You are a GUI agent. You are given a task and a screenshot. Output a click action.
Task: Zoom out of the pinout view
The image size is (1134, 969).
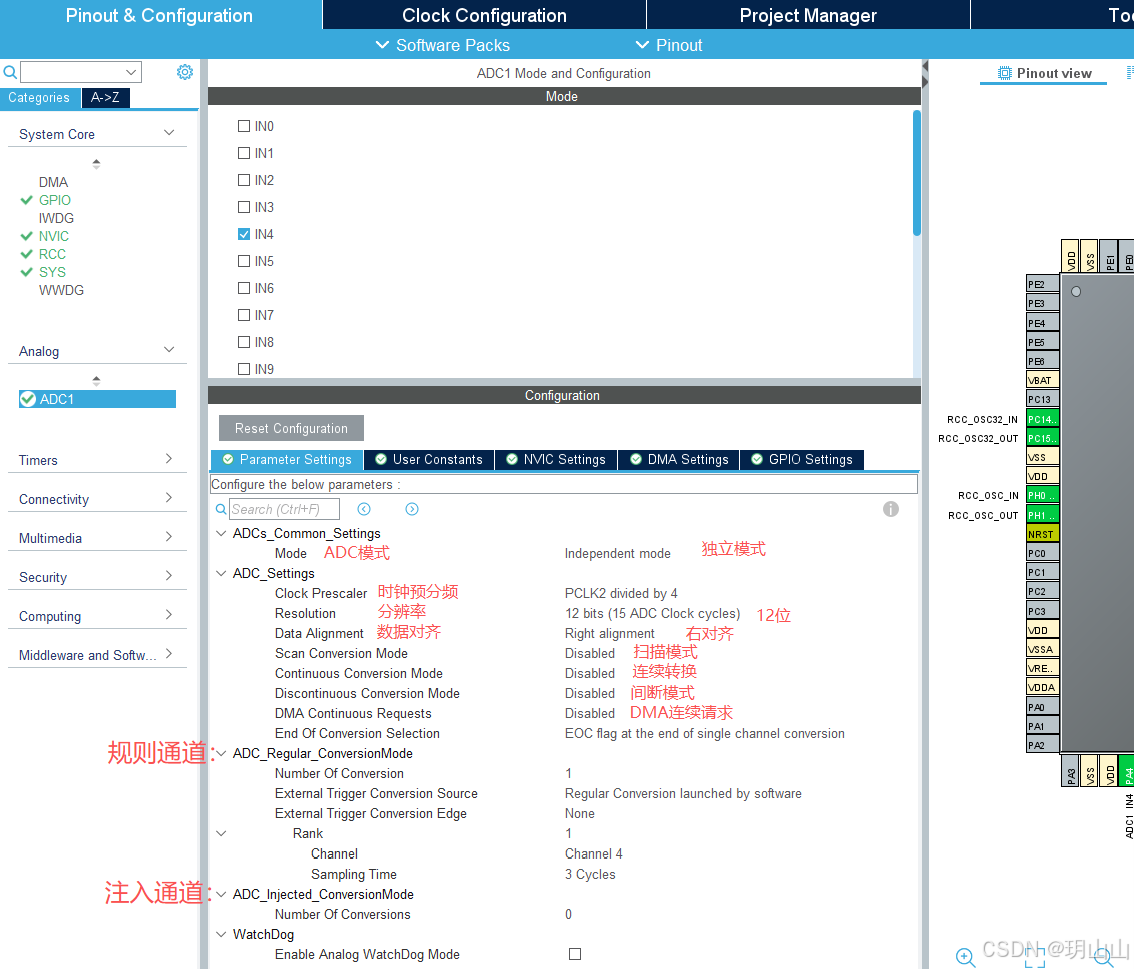[1100, 957]
